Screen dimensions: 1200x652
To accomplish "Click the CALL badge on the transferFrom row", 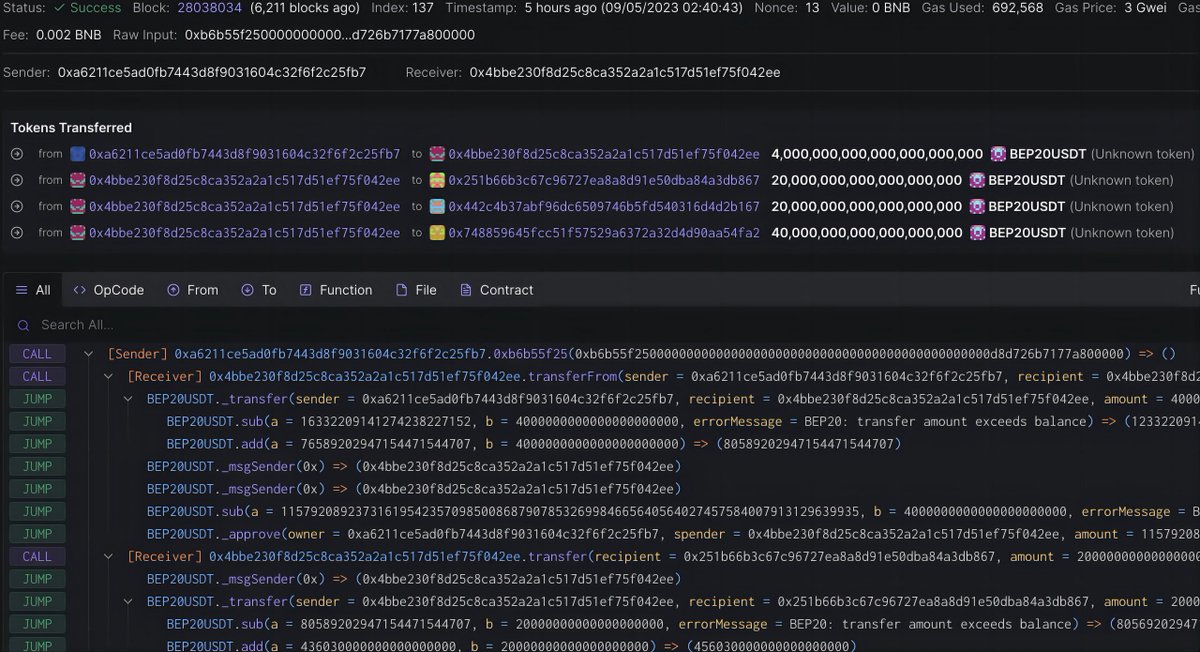I will tap(37, 377).
